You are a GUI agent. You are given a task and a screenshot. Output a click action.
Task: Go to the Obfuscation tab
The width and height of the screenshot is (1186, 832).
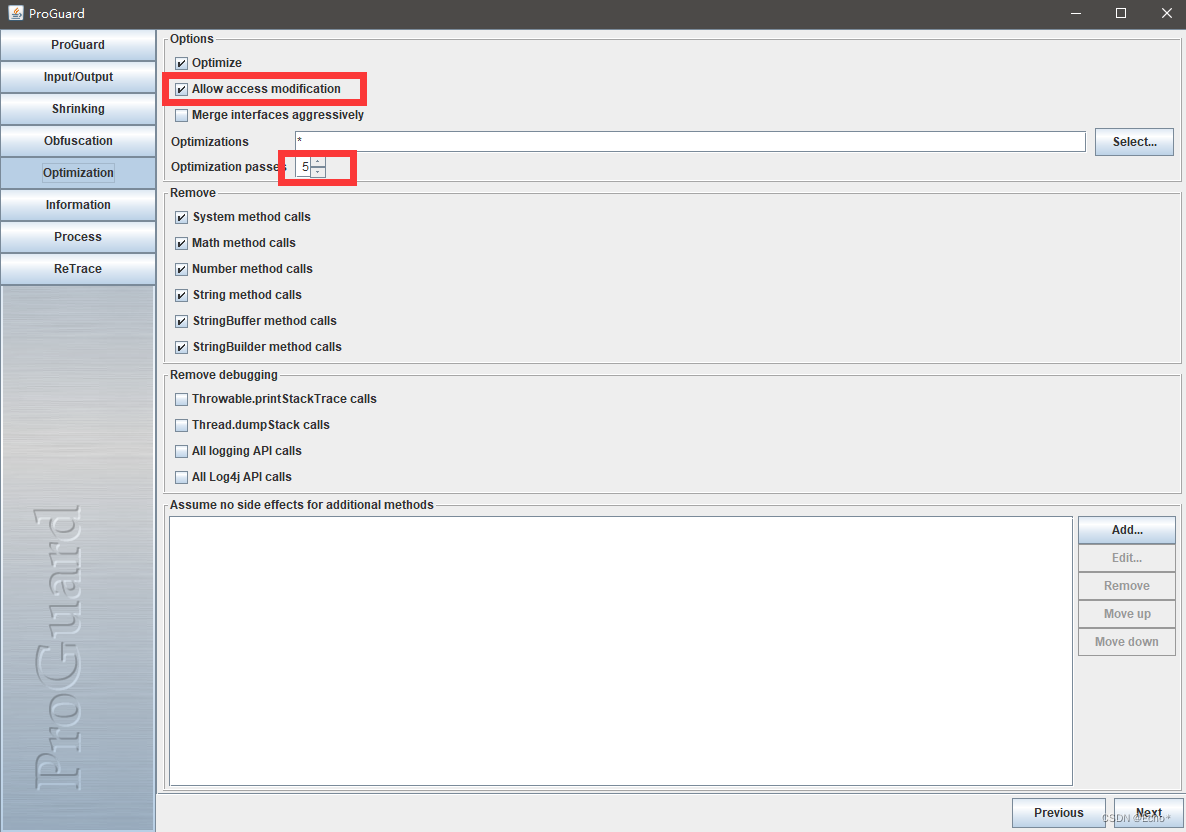pos(78,141)
